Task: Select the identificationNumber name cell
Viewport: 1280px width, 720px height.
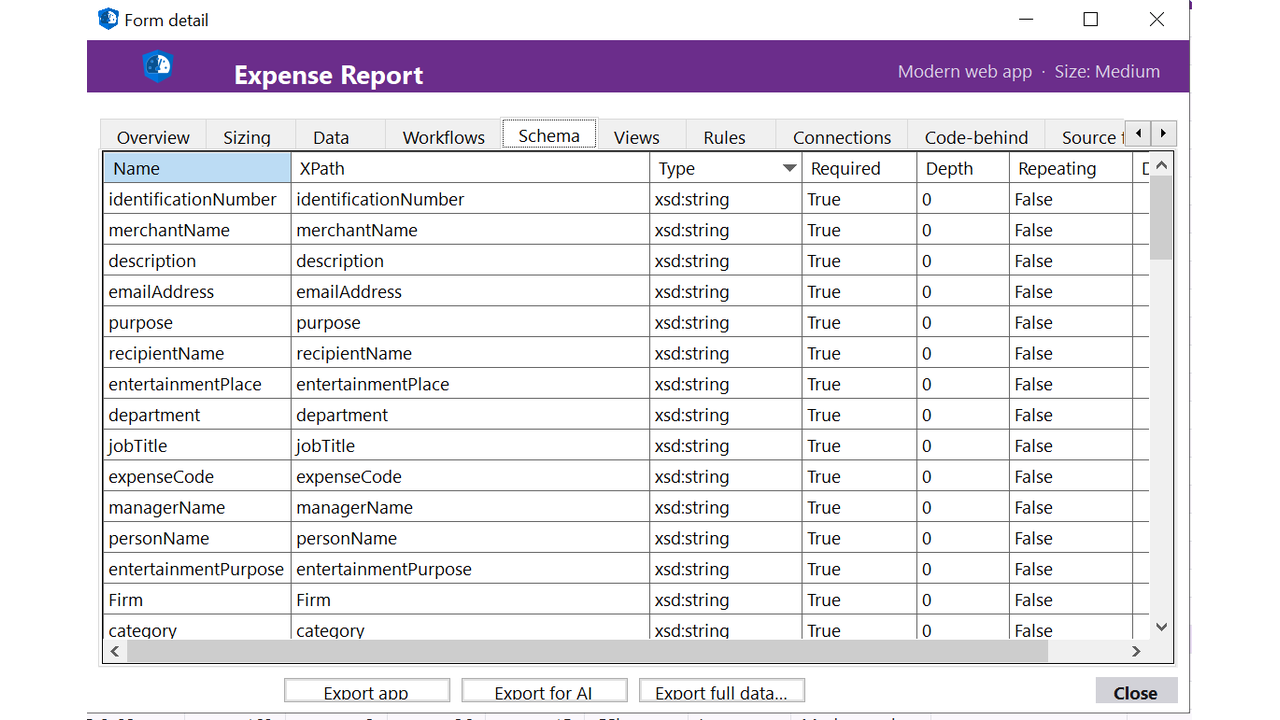Action: click(197, 199)
